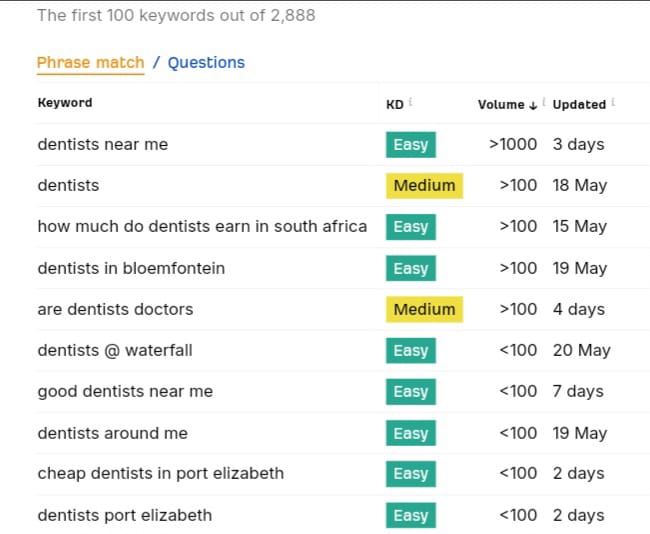The width and height of the screenshot is (650, 534).
Task: Open the 'are dentists doctors' keyword
Action: (x=115, y=309)
